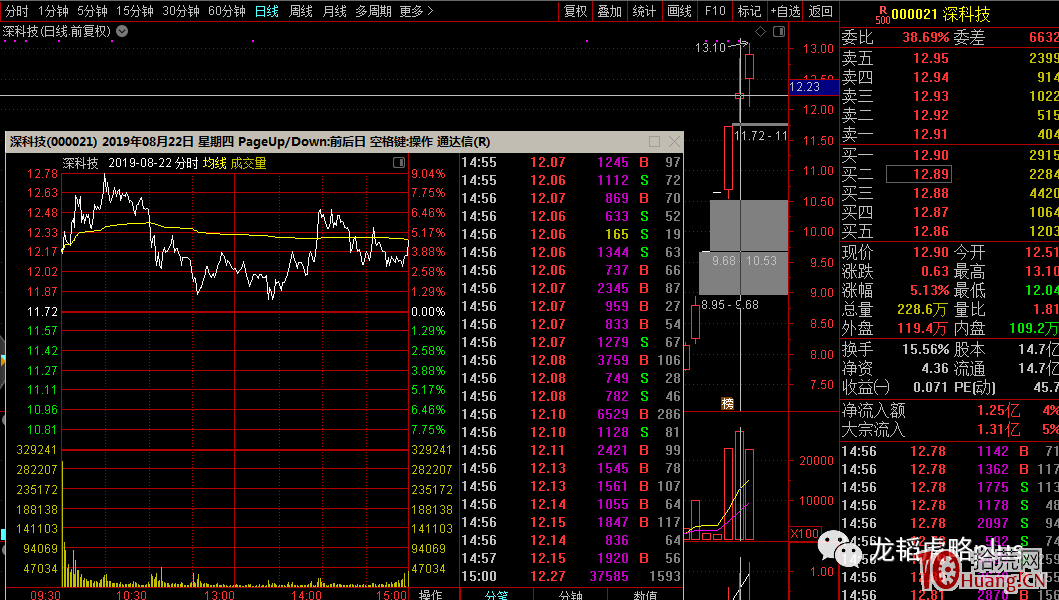Click the 换手 value 15.56%
1059x600 pixels.
(925, 349)
